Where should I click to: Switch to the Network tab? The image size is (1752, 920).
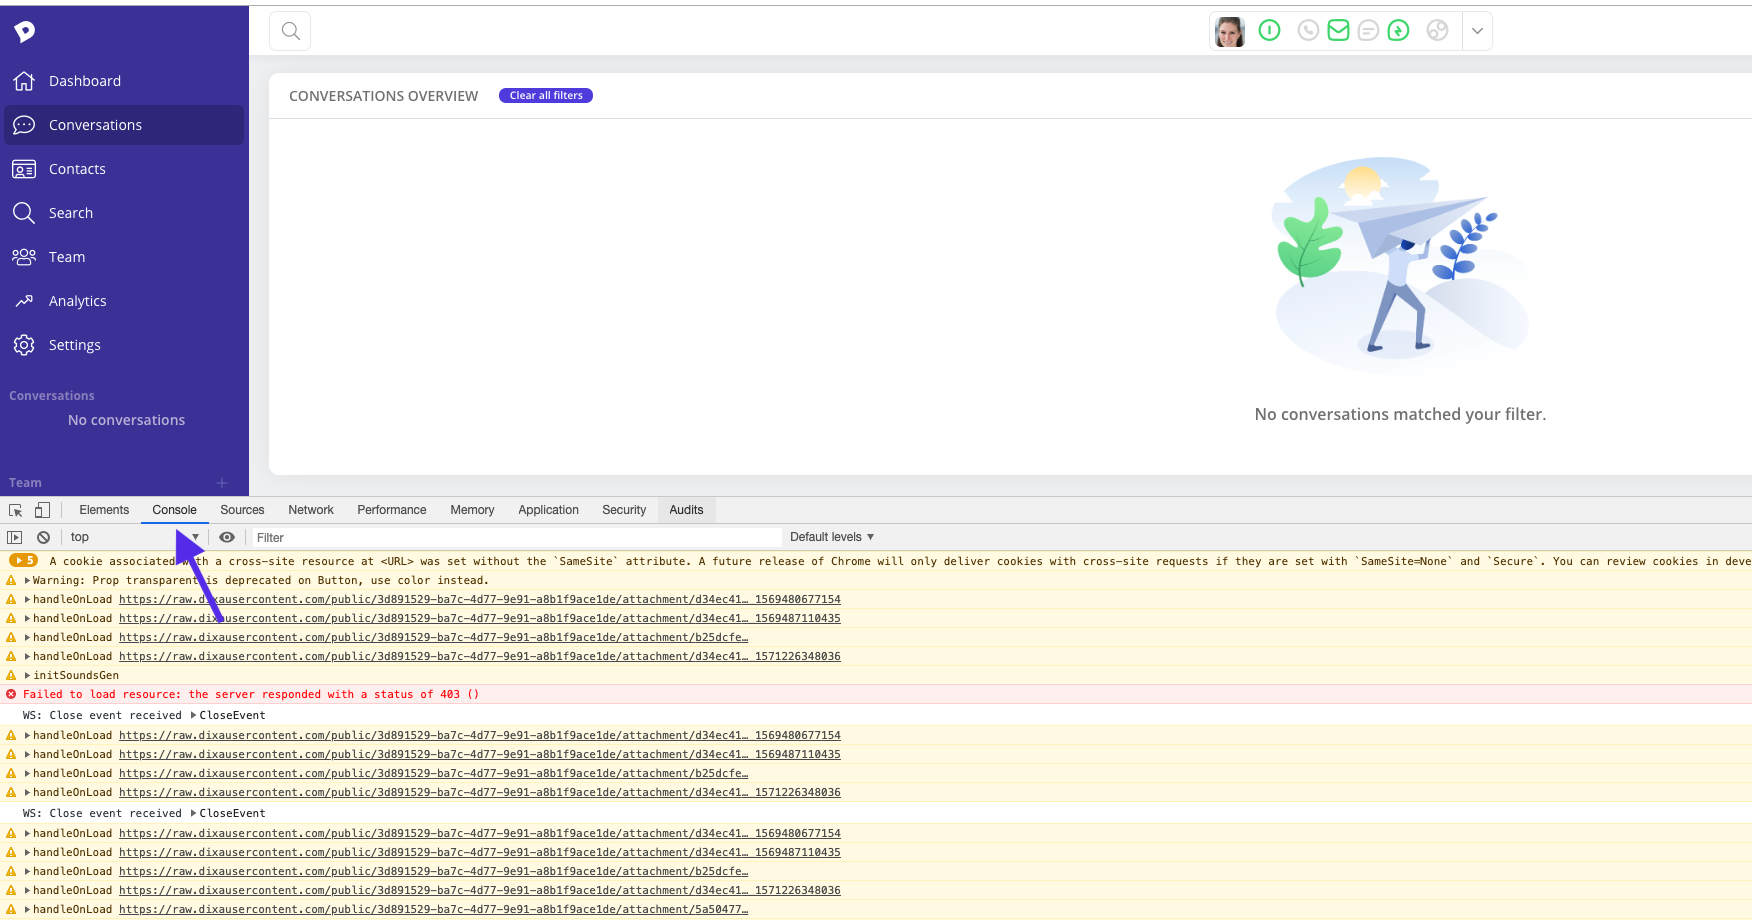tap(311, 510)
